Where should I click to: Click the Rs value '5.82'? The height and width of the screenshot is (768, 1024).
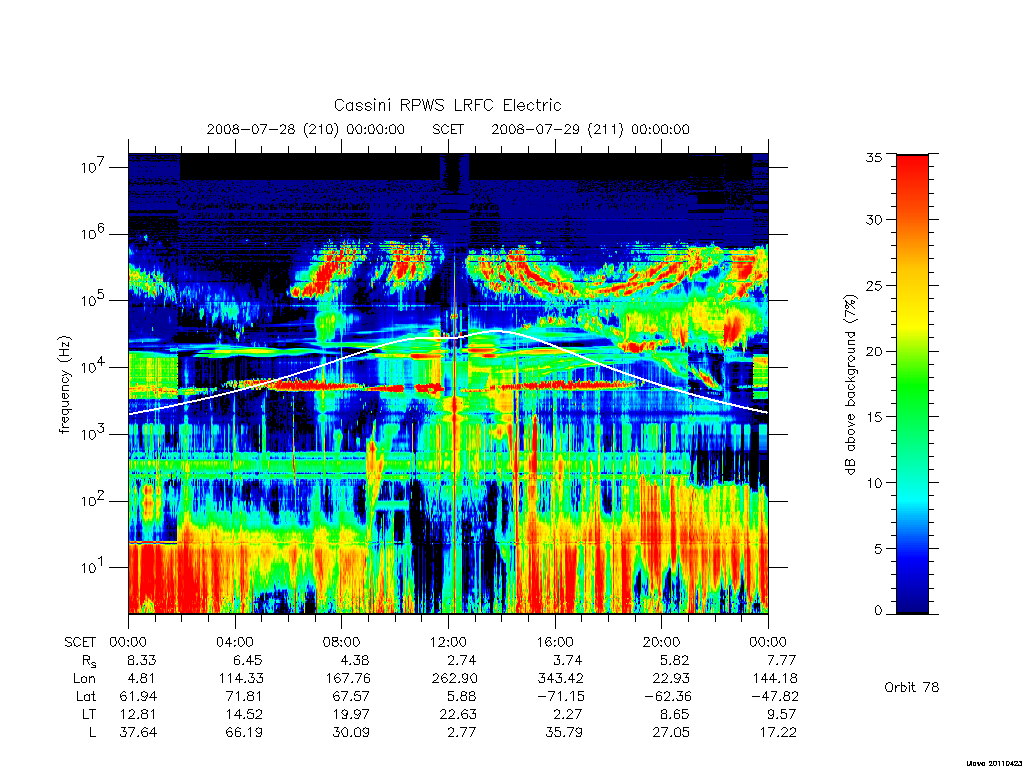[675, 660]
